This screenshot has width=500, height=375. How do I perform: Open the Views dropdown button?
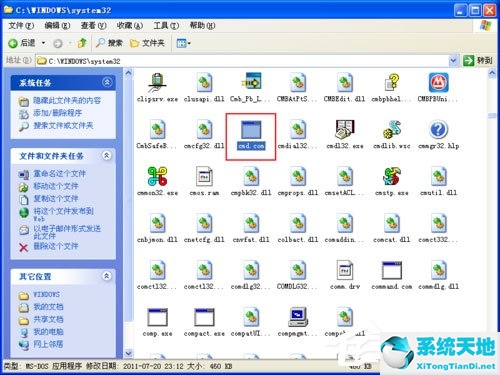[183, 43]
